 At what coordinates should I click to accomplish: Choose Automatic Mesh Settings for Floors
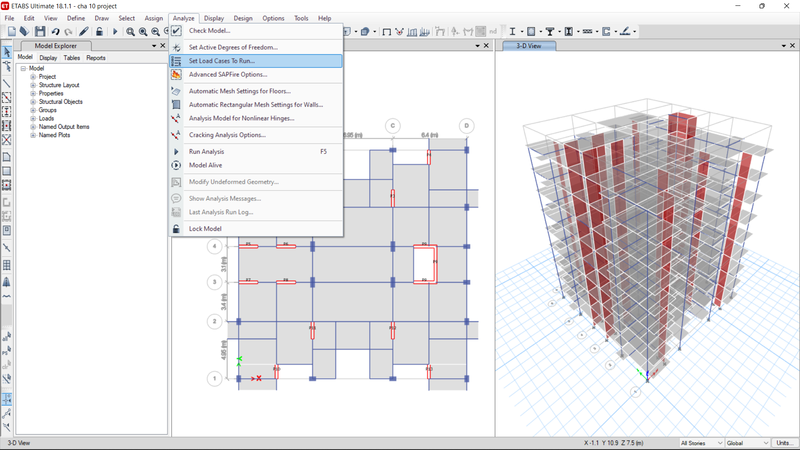click(256, 91)
